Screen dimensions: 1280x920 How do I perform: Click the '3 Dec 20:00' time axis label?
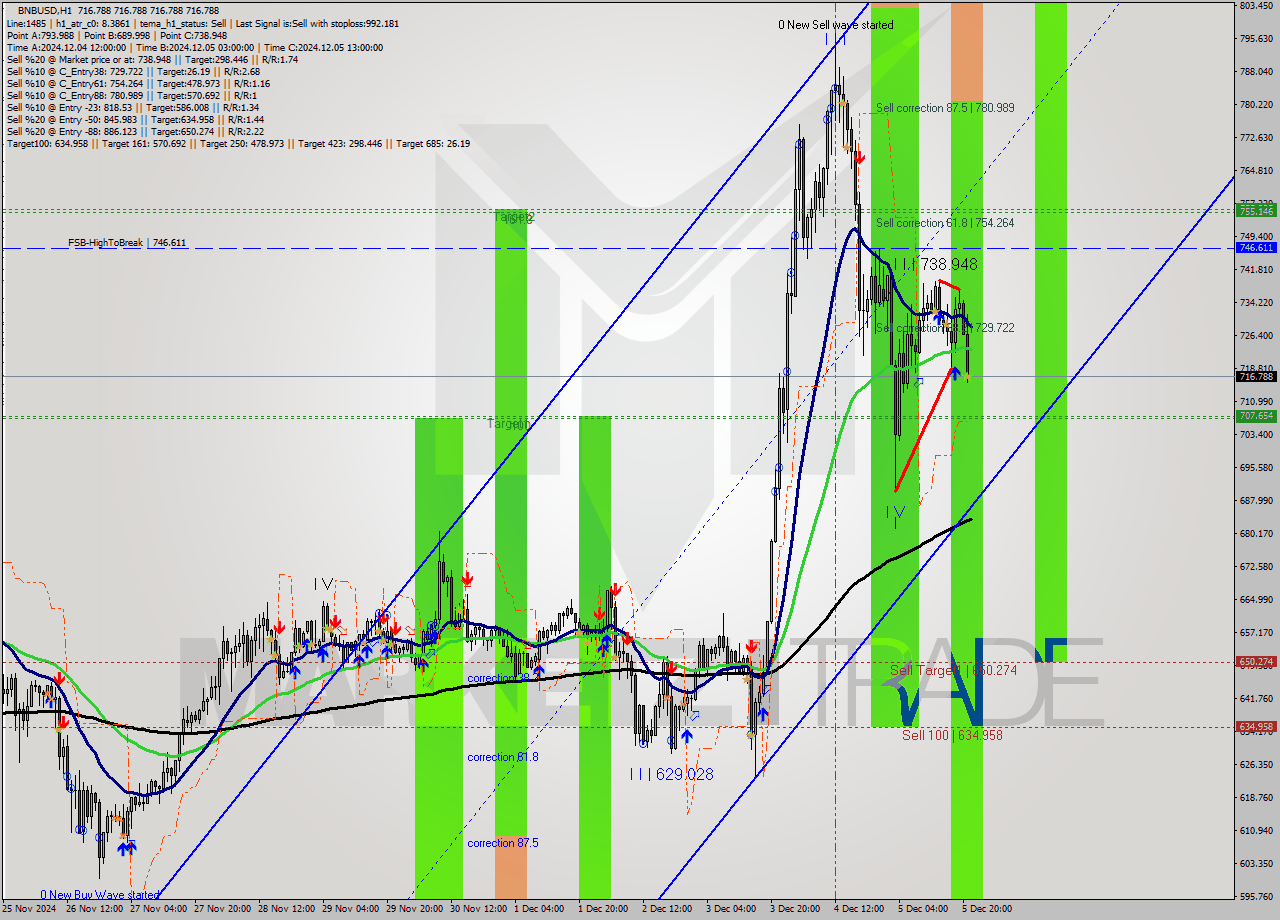(x=794, y=909)
